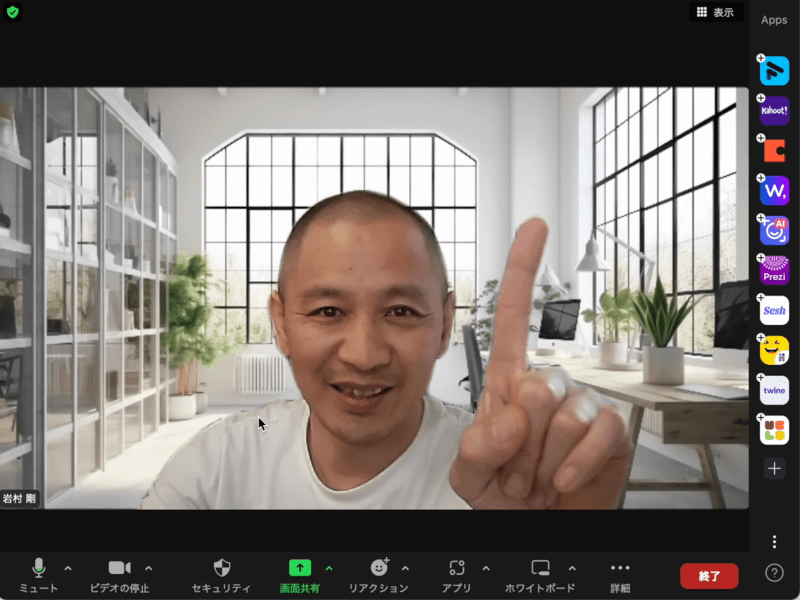800x600 pixels.
Task: Click the red 終了 end button
Action: 709,576
